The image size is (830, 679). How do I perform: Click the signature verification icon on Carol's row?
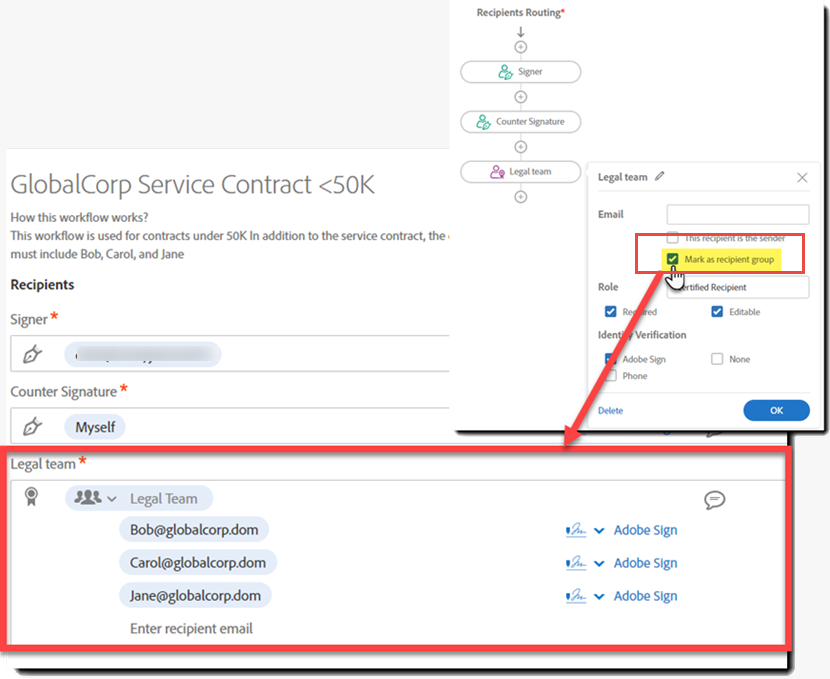pyautogui.click(x=576, y=563)
